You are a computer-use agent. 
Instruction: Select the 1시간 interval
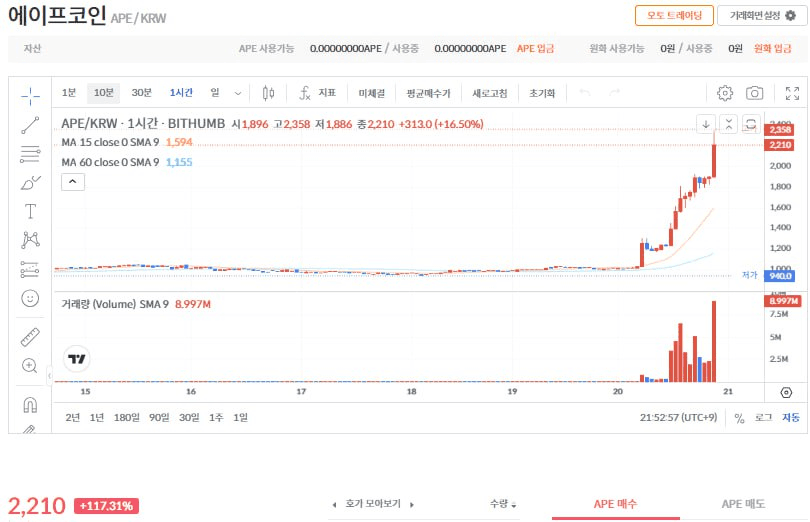pos(181,93)
